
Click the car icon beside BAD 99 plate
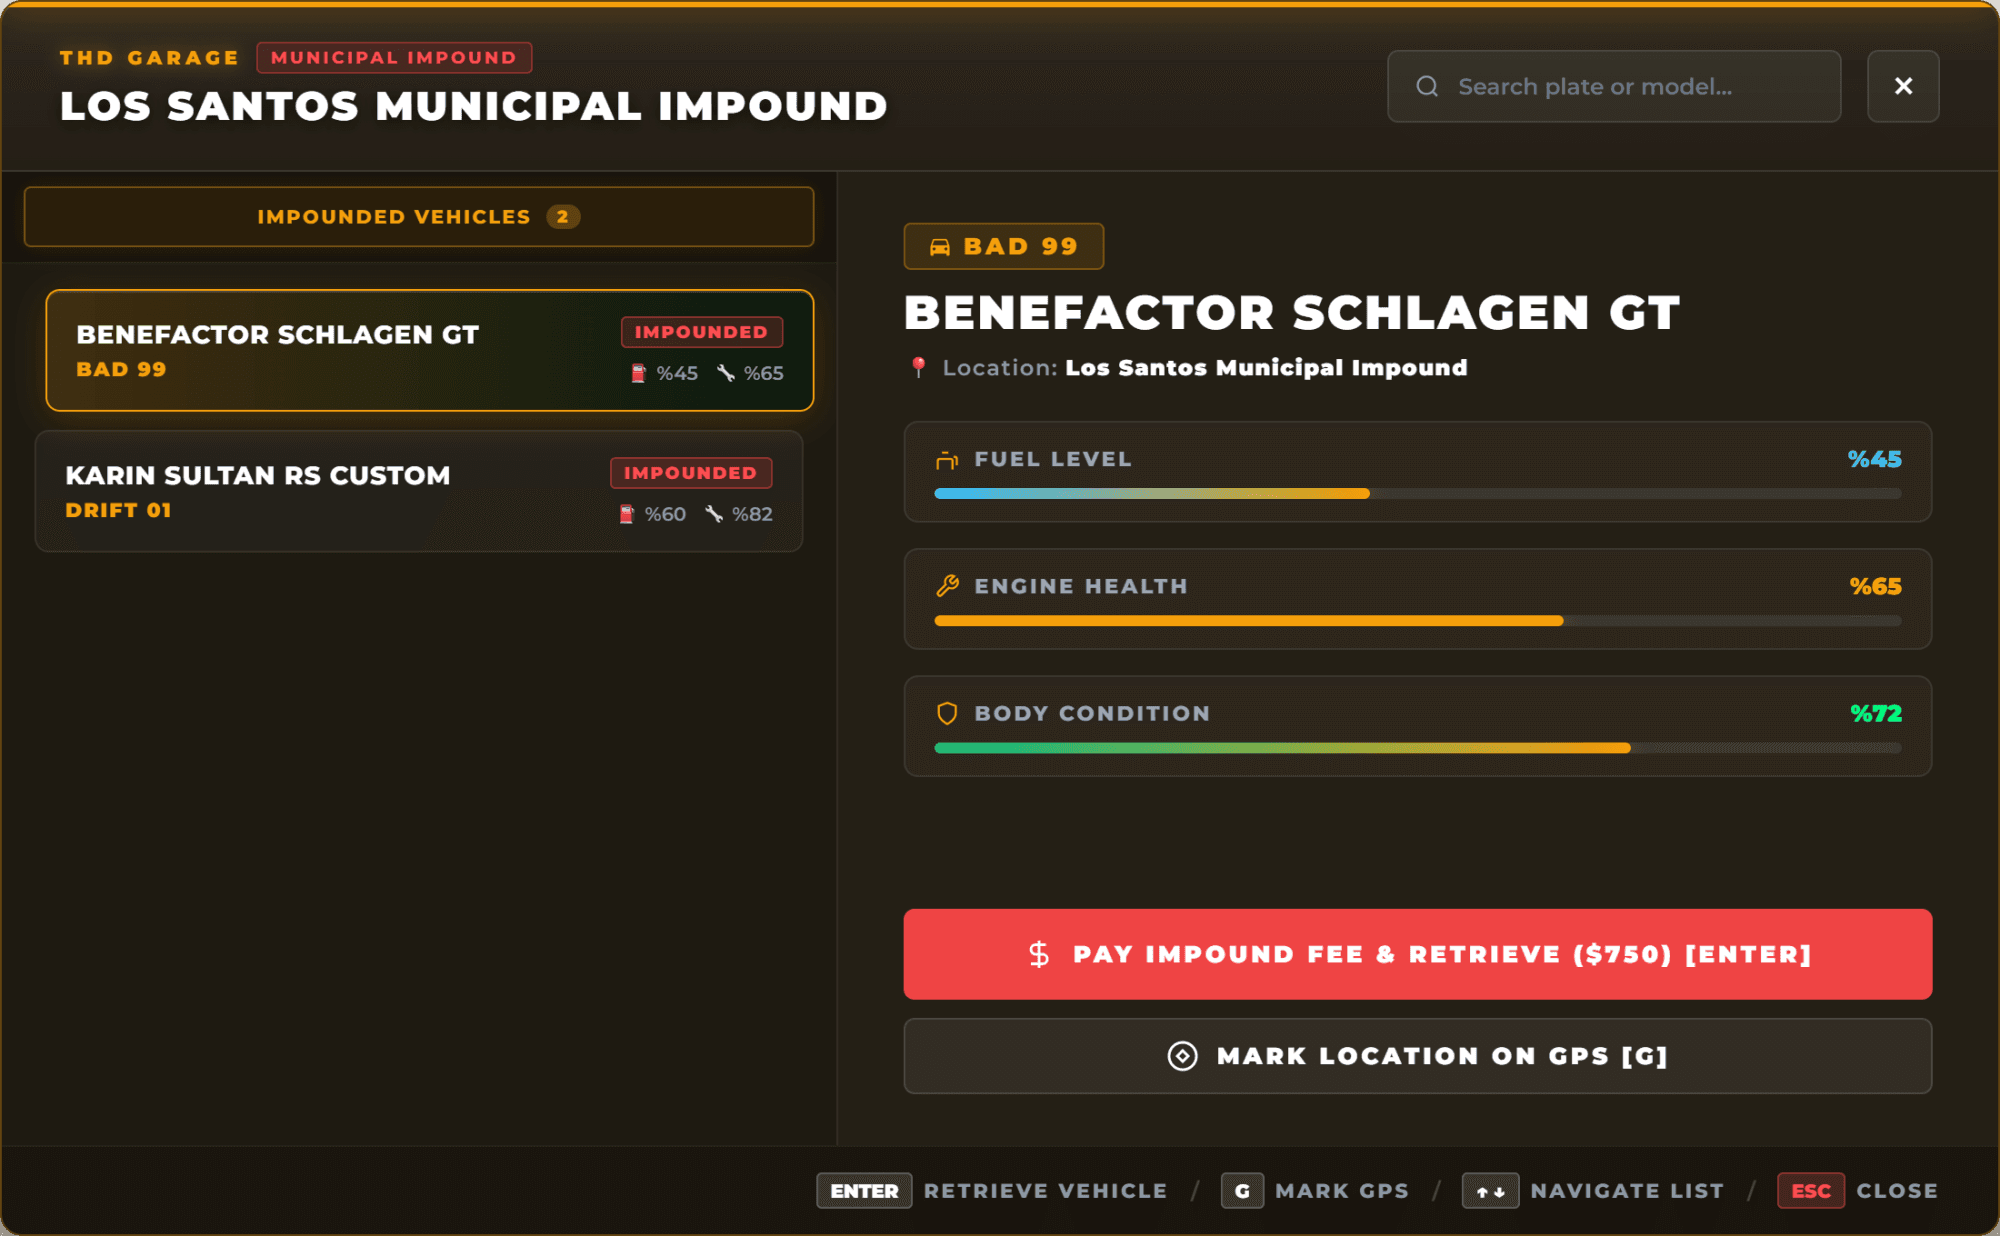pos(940,247)
